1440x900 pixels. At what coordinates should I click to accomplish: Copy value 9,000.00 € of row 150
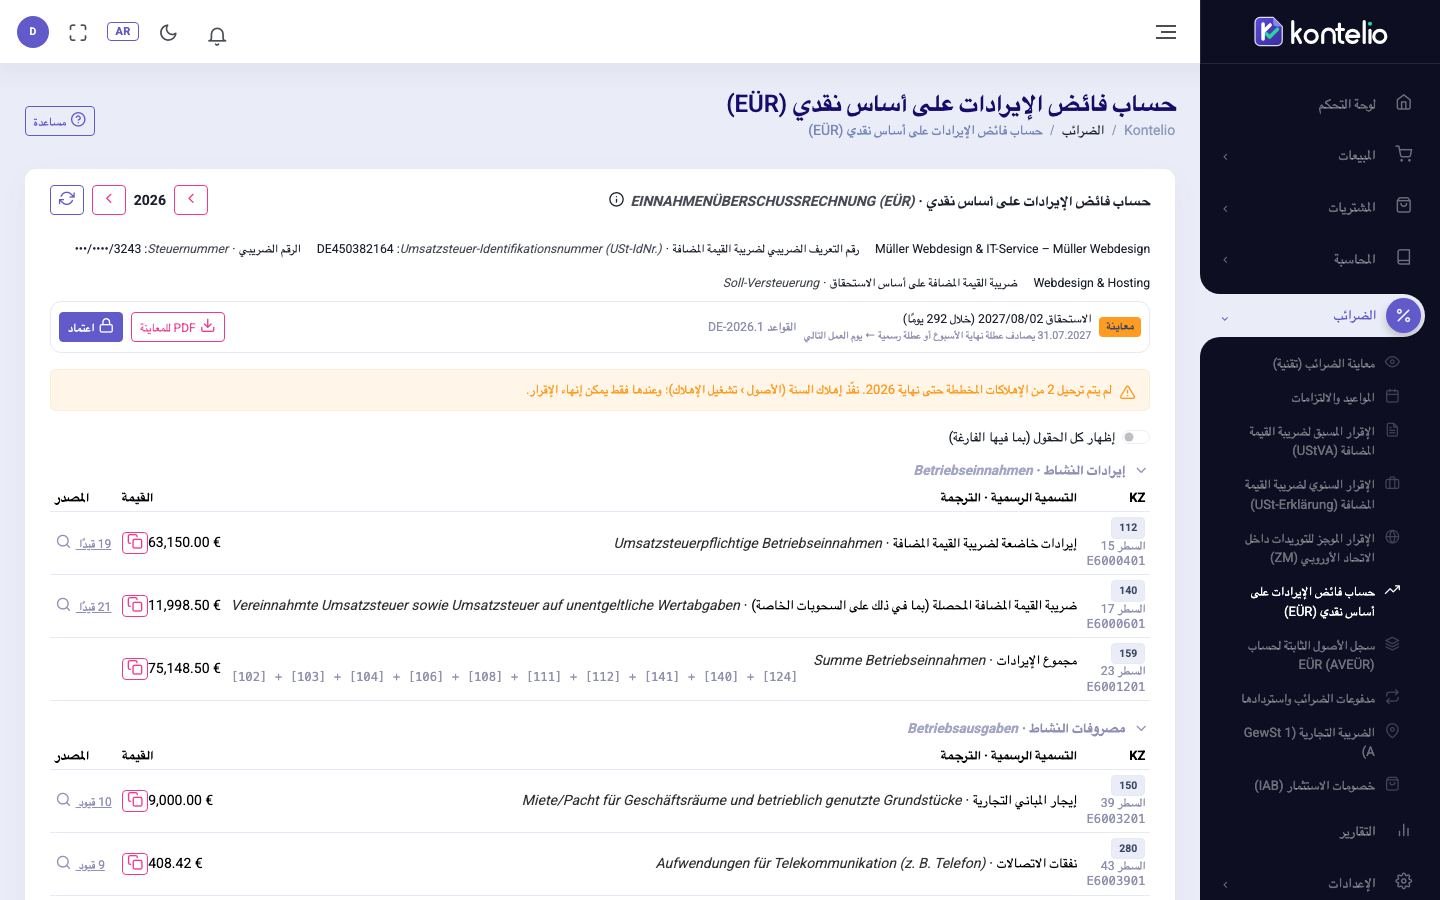[134, 800]
